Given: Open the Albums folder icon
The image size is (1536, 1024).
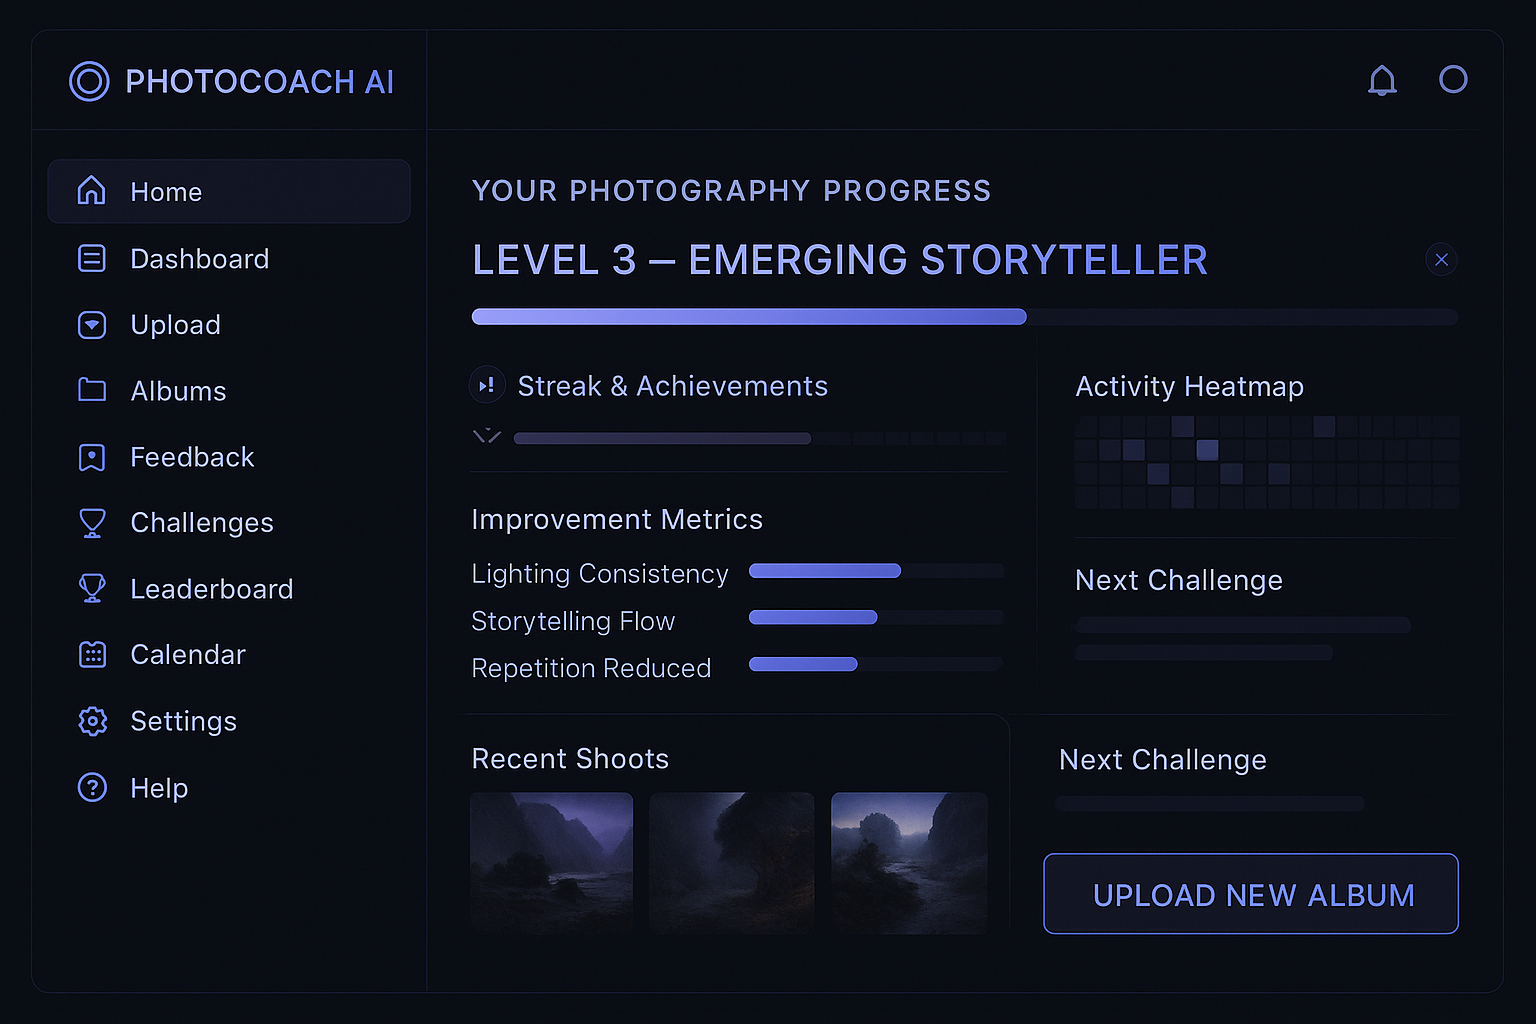Looking at the screenshot, I should (x=92, y=390).
